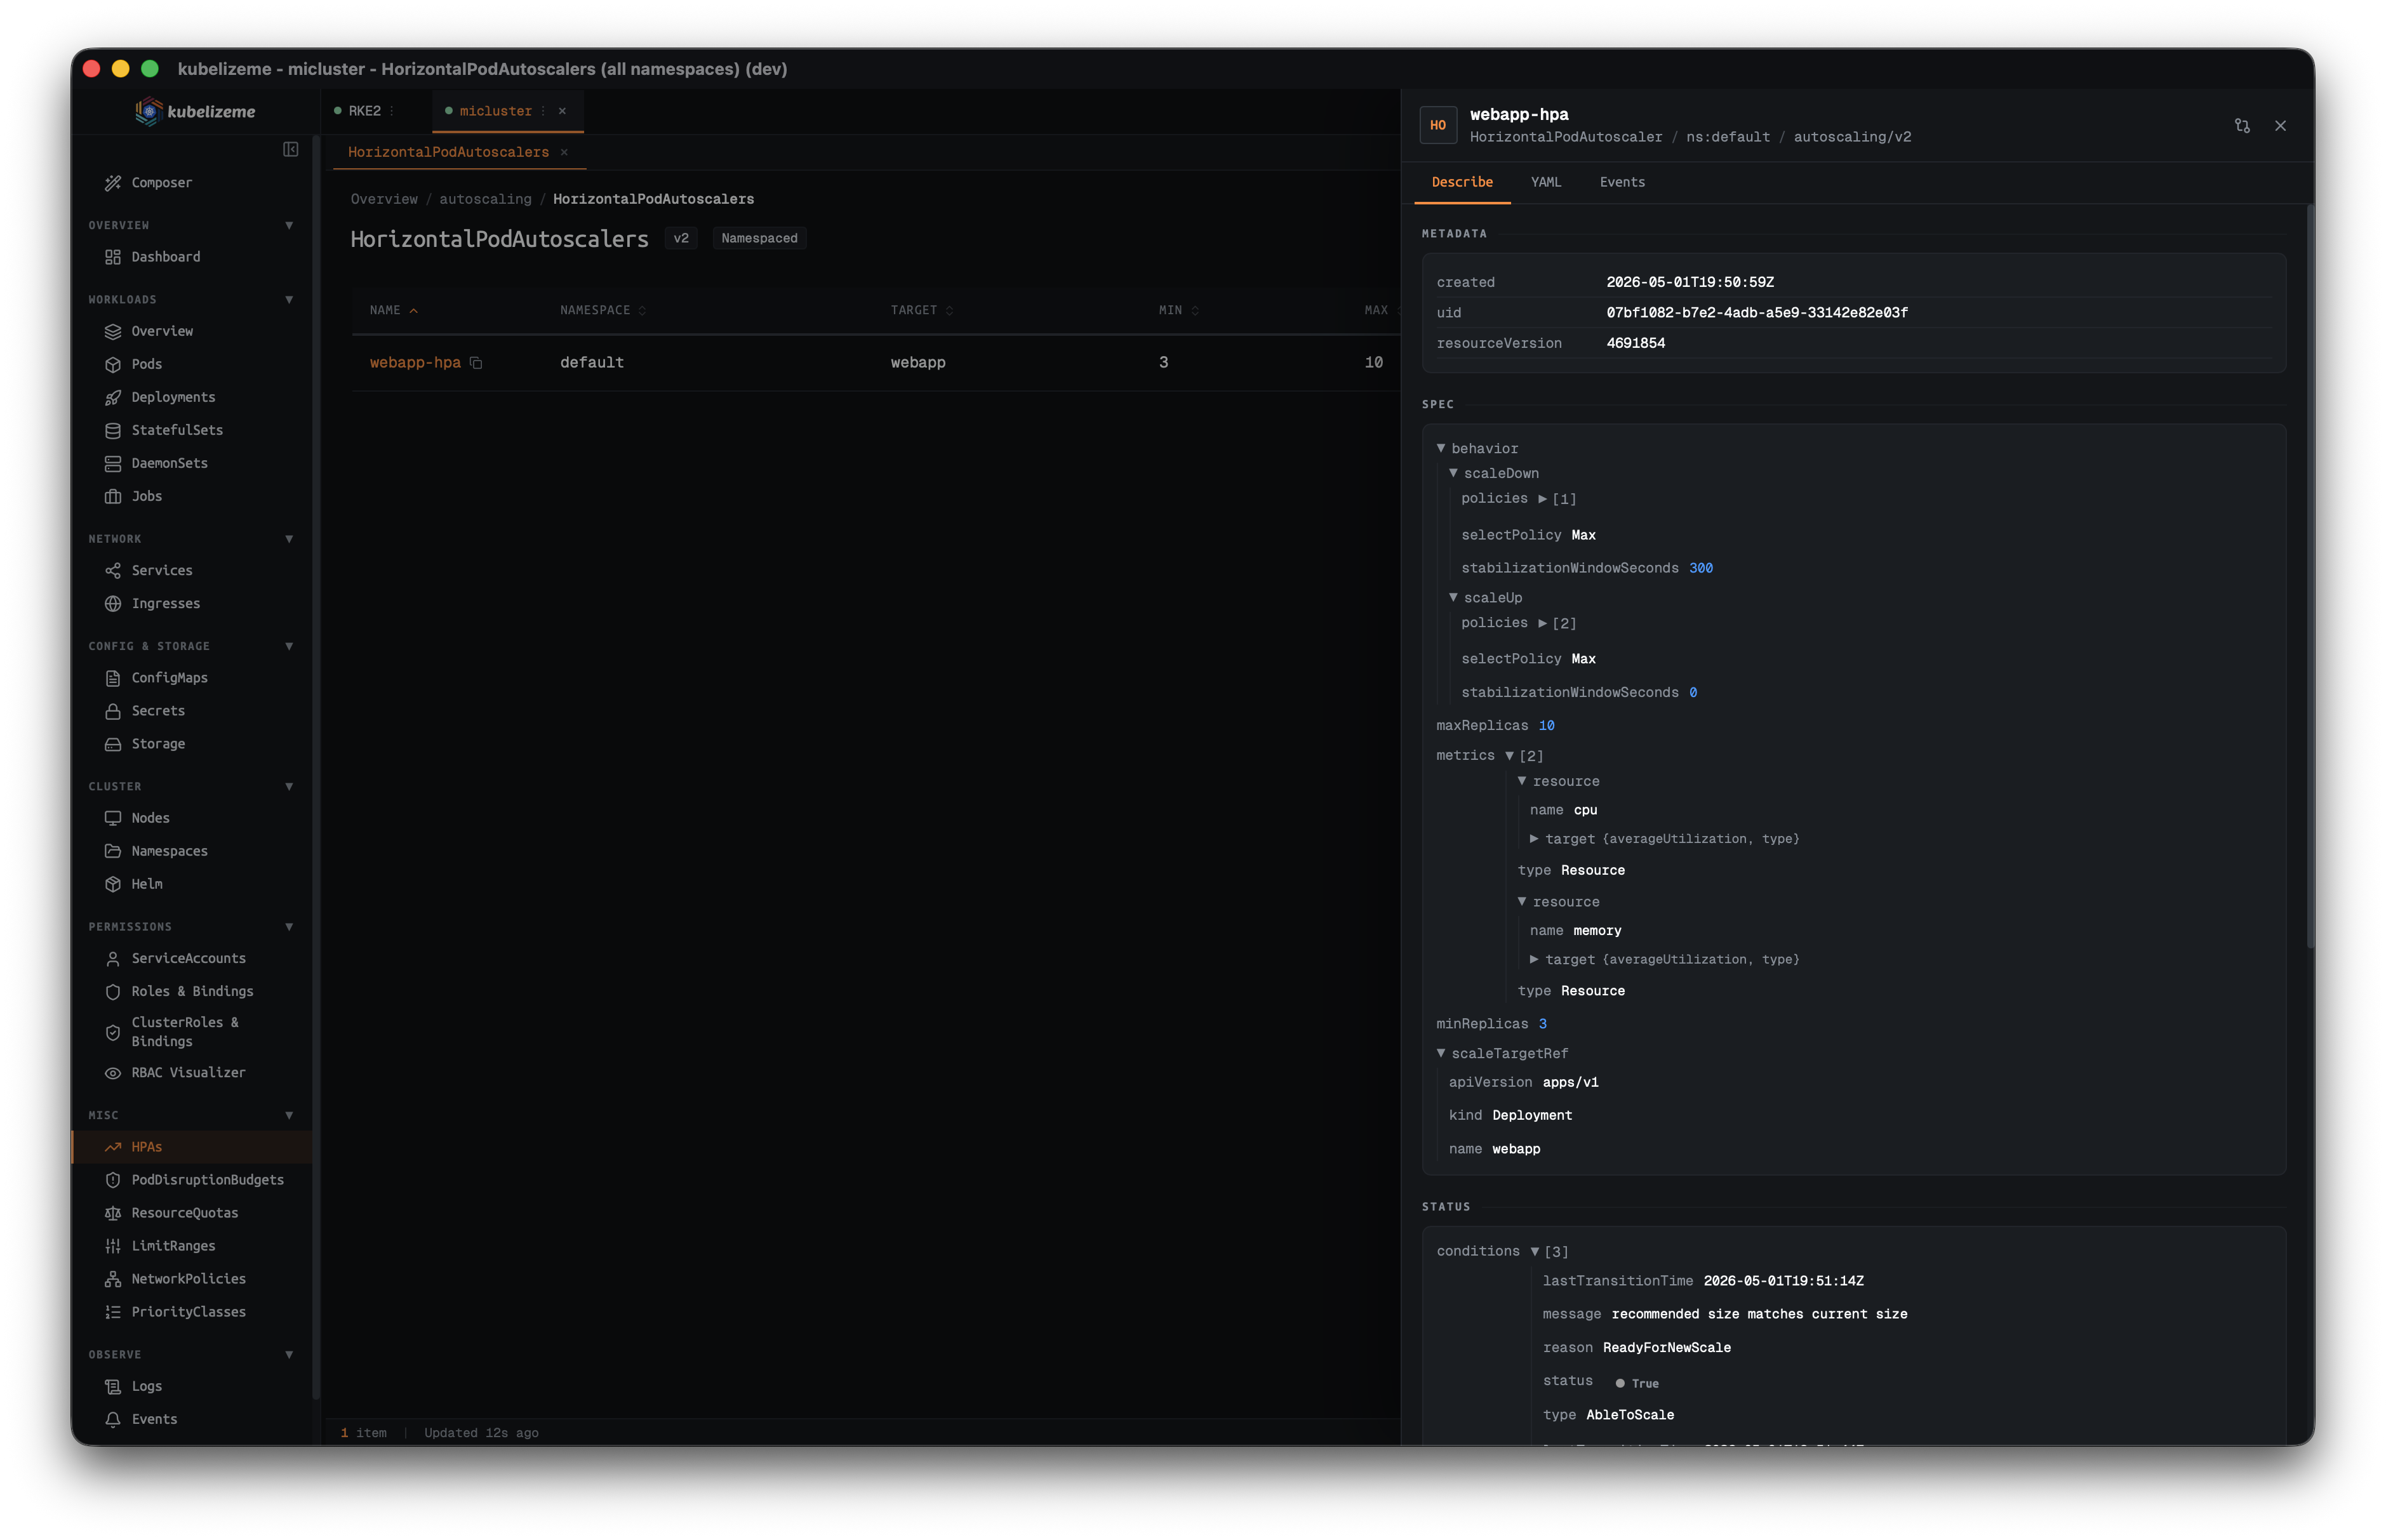The height and width of the screenshot is (1540, 2386).
Task: Select the HorizontalPodAutoscalers resource tab
Action: pyautogui.click(x=448, y=152)
